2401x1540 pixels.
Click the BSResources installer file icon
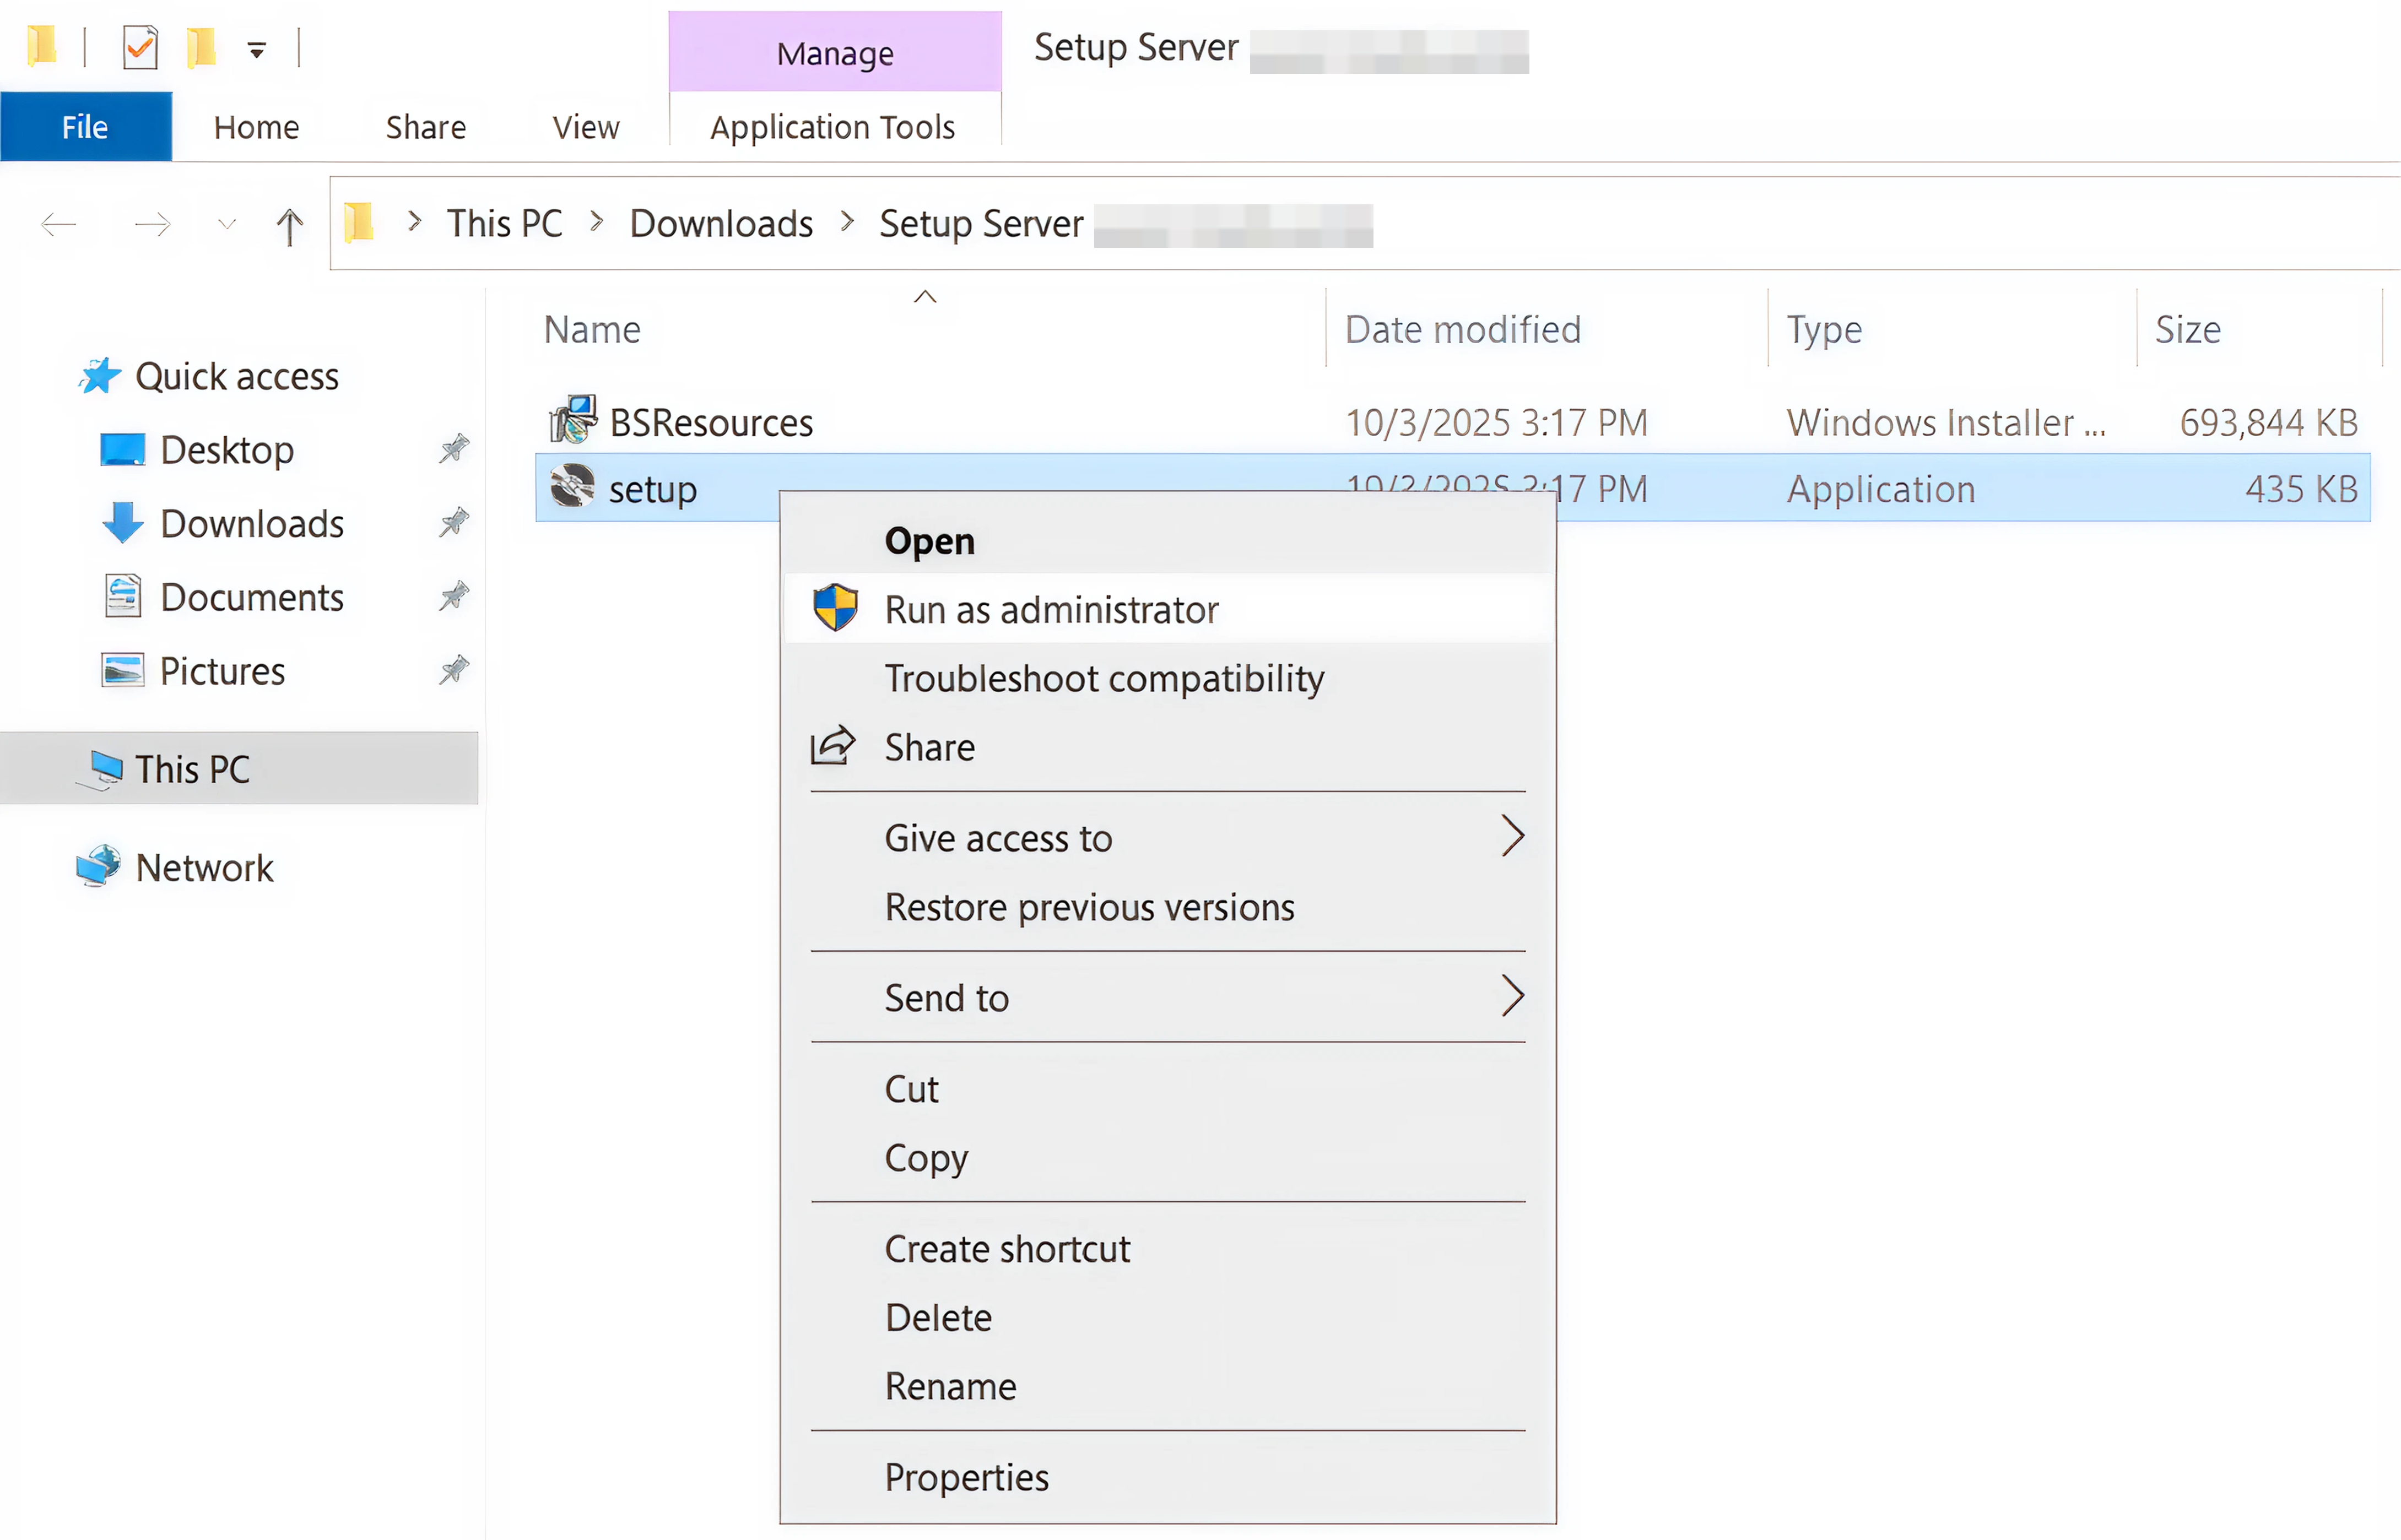pyautogui.click(x=573, y=419)
